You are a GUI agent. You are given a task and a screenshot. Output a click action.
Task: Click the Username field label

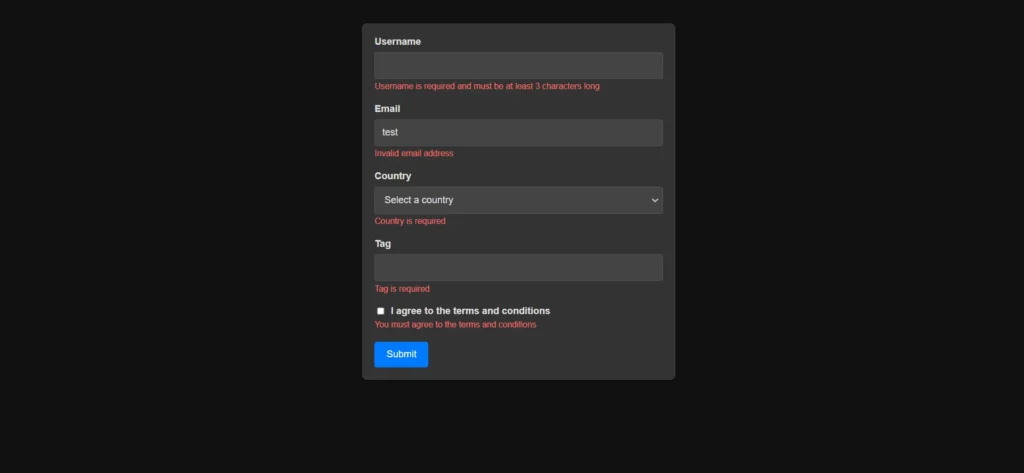(398, 42)
